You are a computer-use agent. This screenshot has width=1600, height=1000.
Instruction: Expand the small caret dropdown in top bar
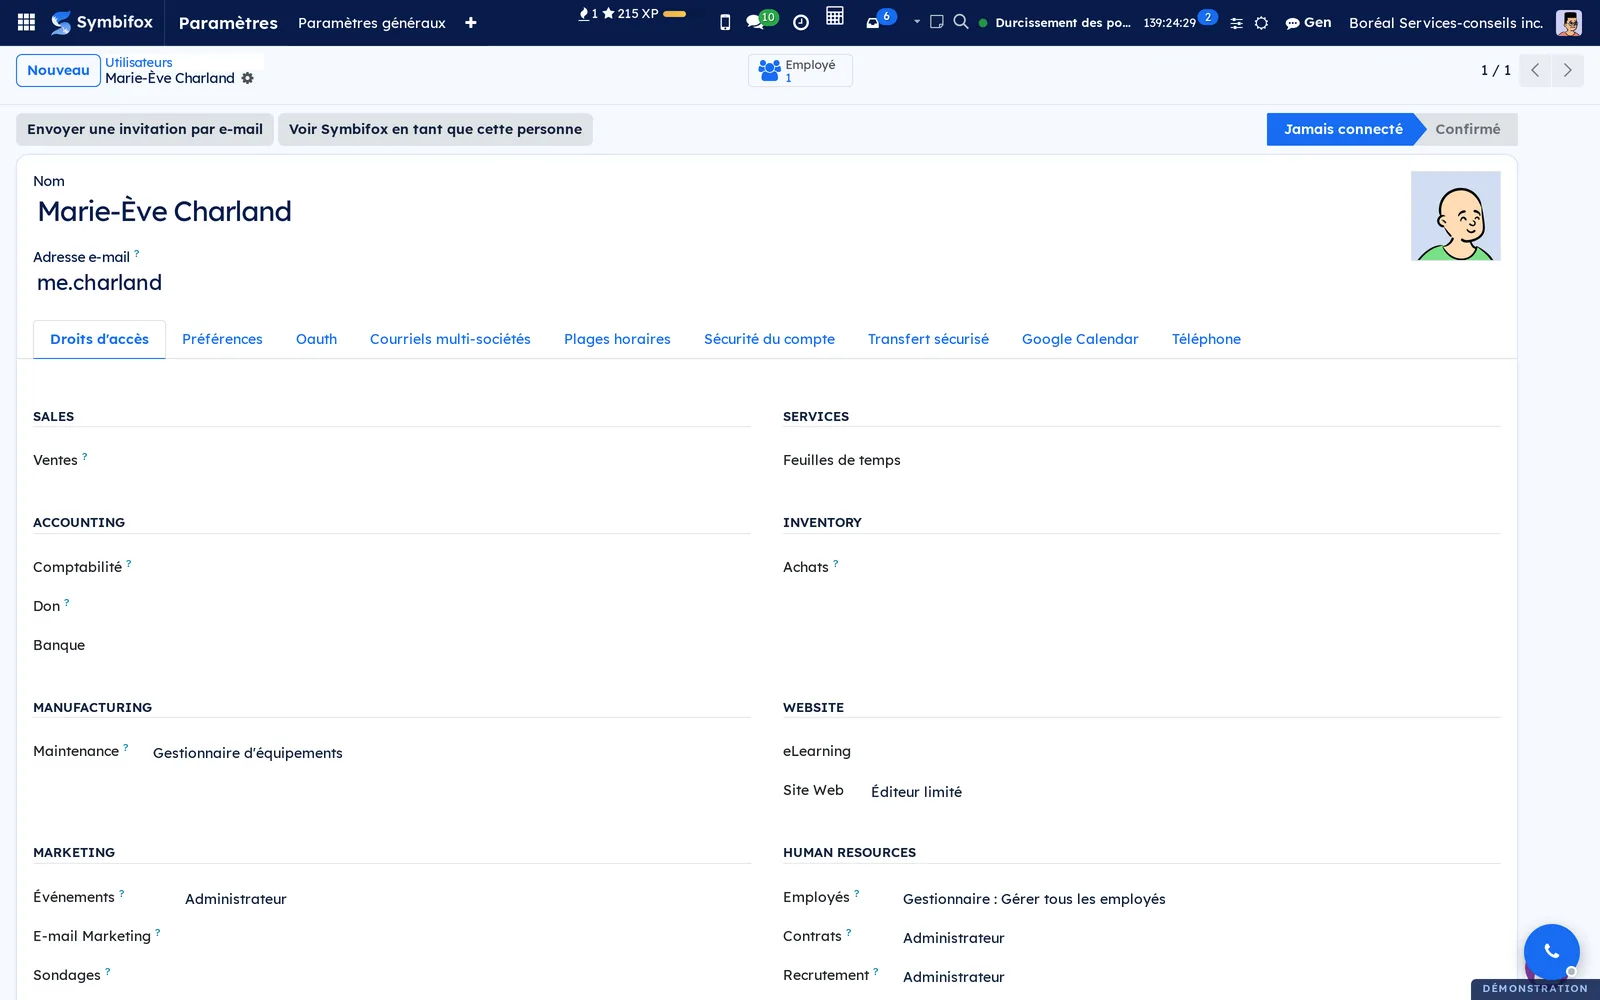pyautogui.click(x=917, y=21)
